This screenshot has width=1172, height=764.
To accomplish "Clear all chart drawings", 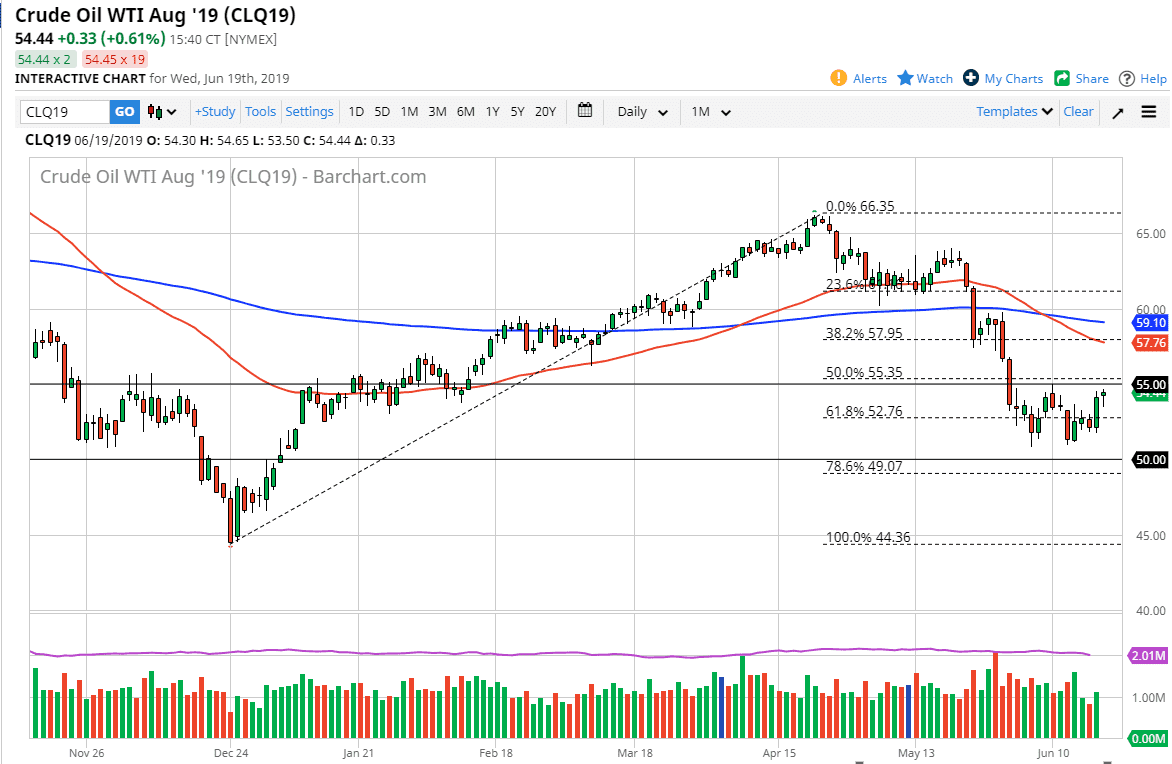I will (1078, 111).
